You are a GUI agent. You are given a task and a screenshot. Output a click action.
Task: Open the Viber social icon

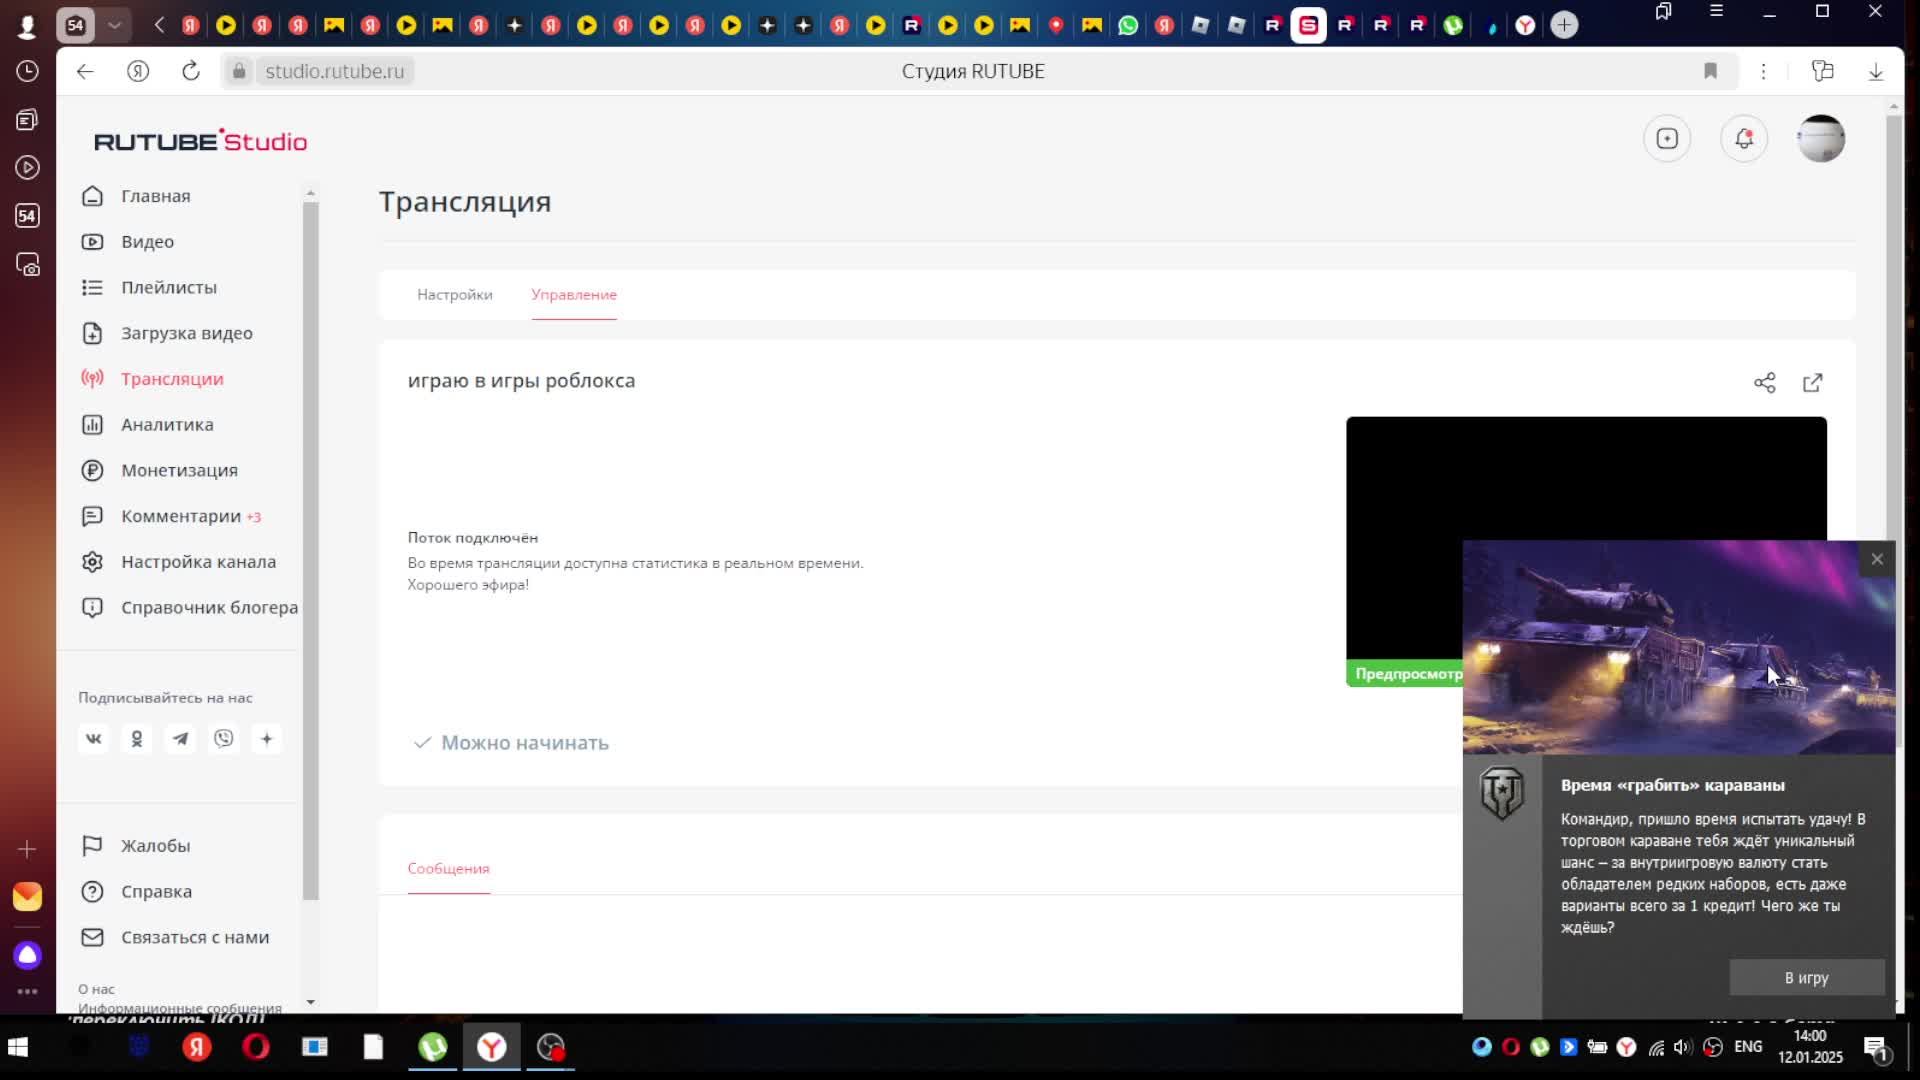pos(223,739)
